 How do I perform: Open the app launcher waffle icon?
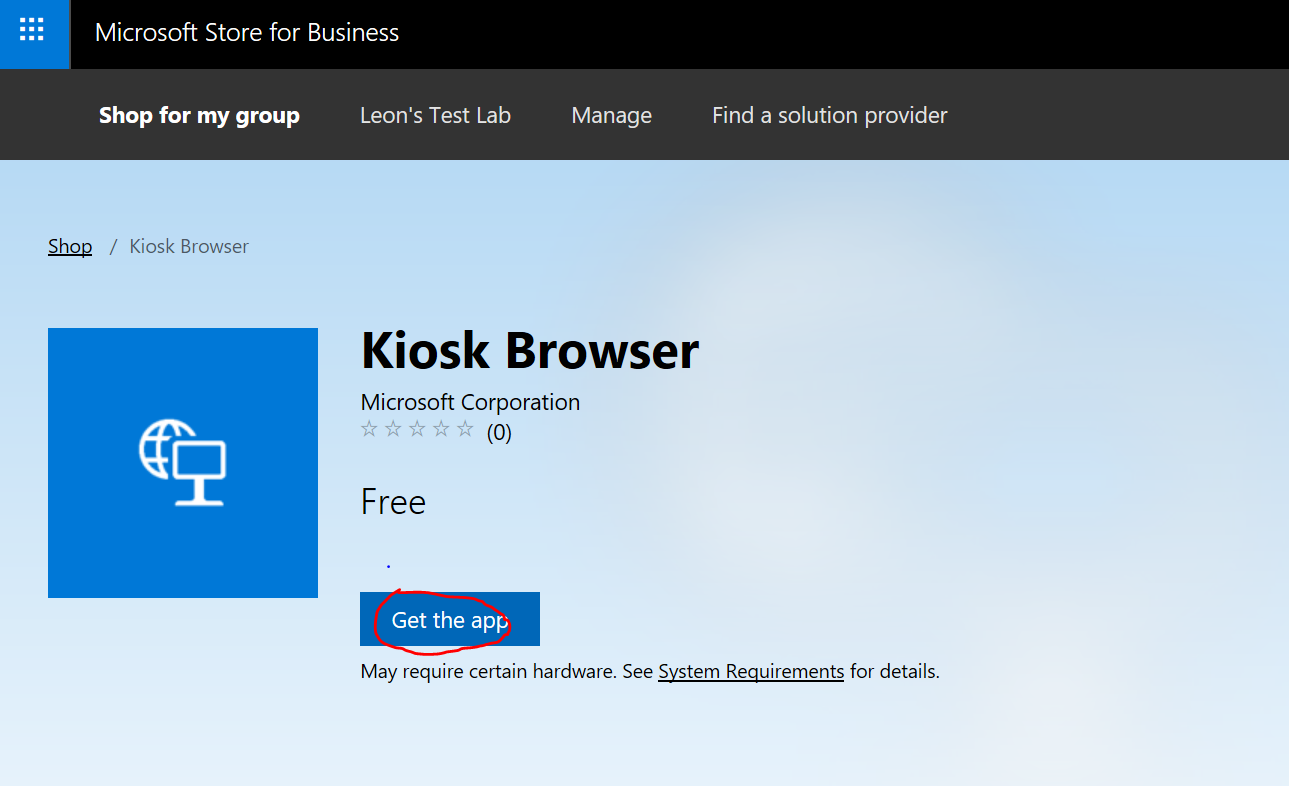33,32
